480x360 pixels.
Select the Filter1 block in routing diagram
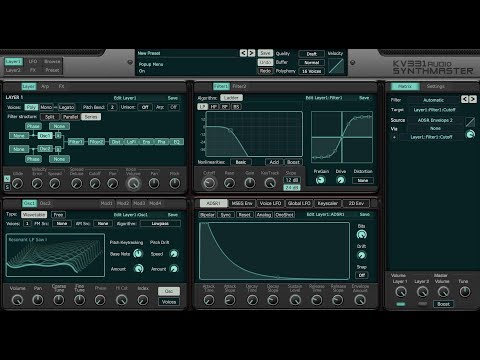pos(76,142)
